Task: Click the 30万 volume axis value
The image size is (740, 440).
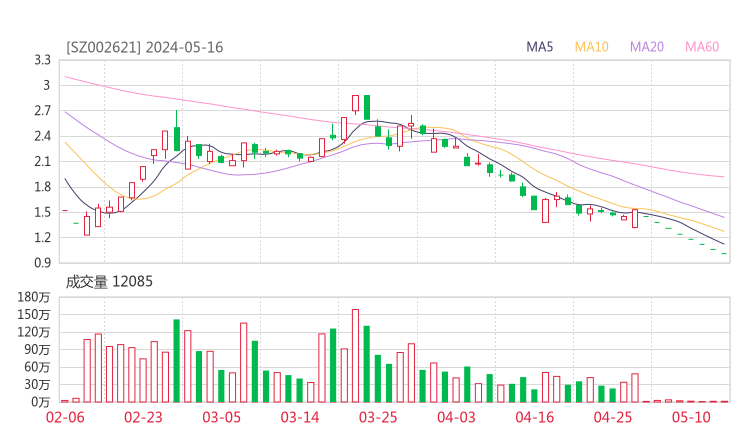Action: [x=37, y=385]
